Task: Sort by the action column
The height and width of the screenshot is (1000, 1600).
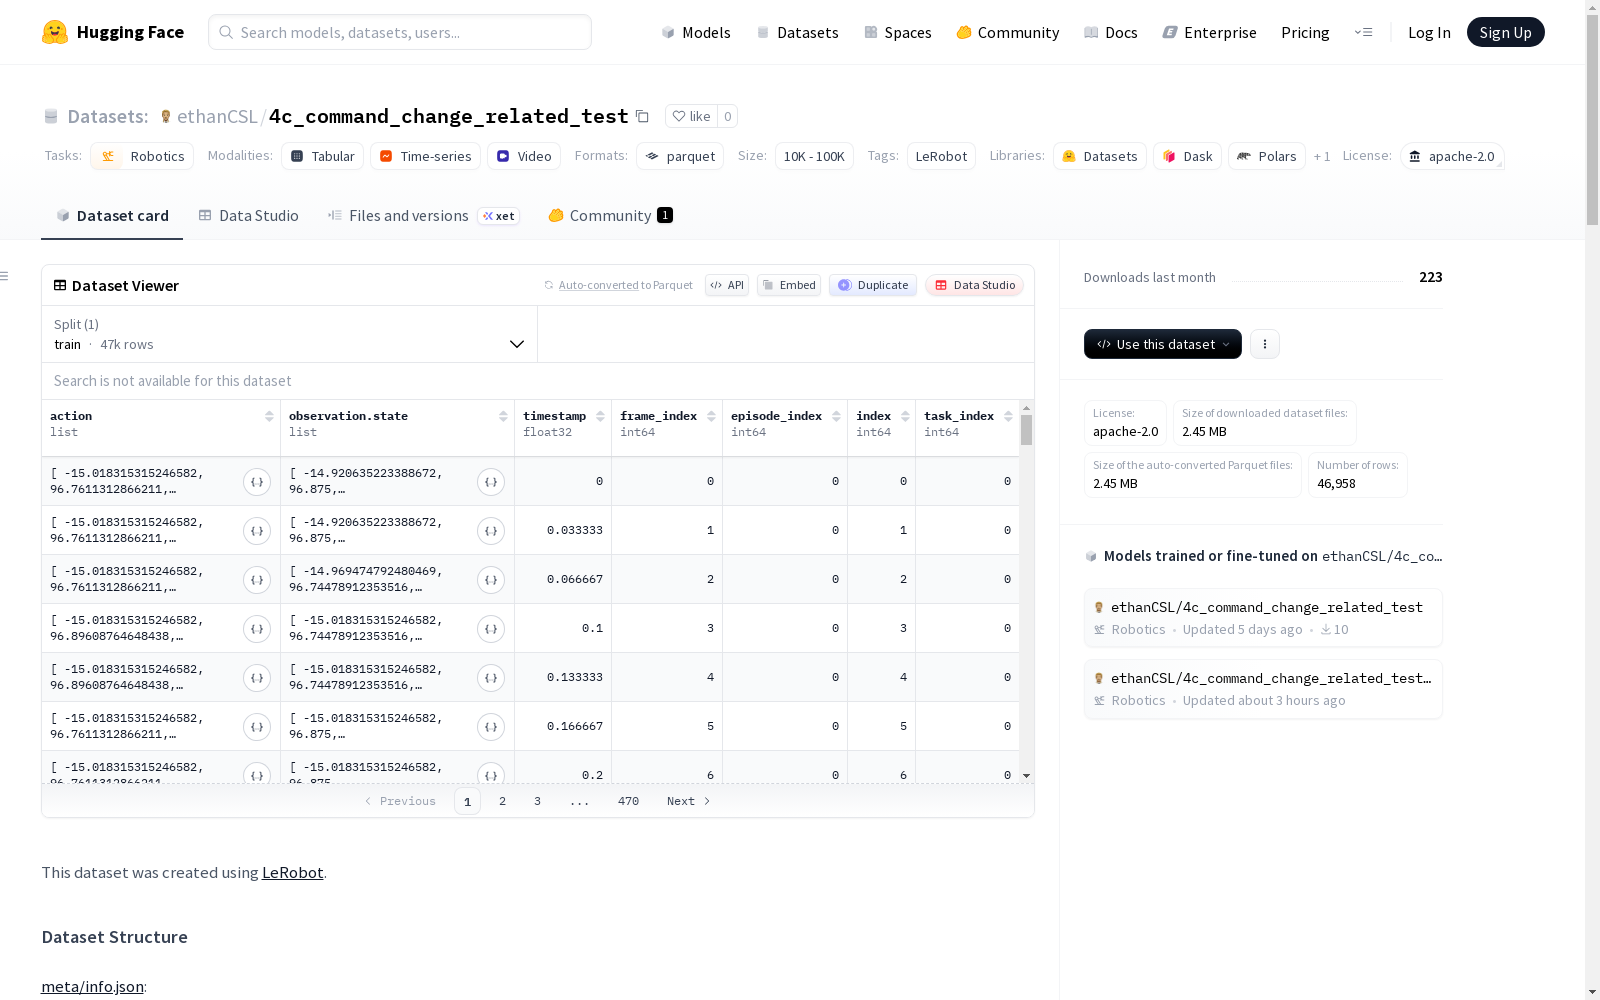Action: click(269, 416)
